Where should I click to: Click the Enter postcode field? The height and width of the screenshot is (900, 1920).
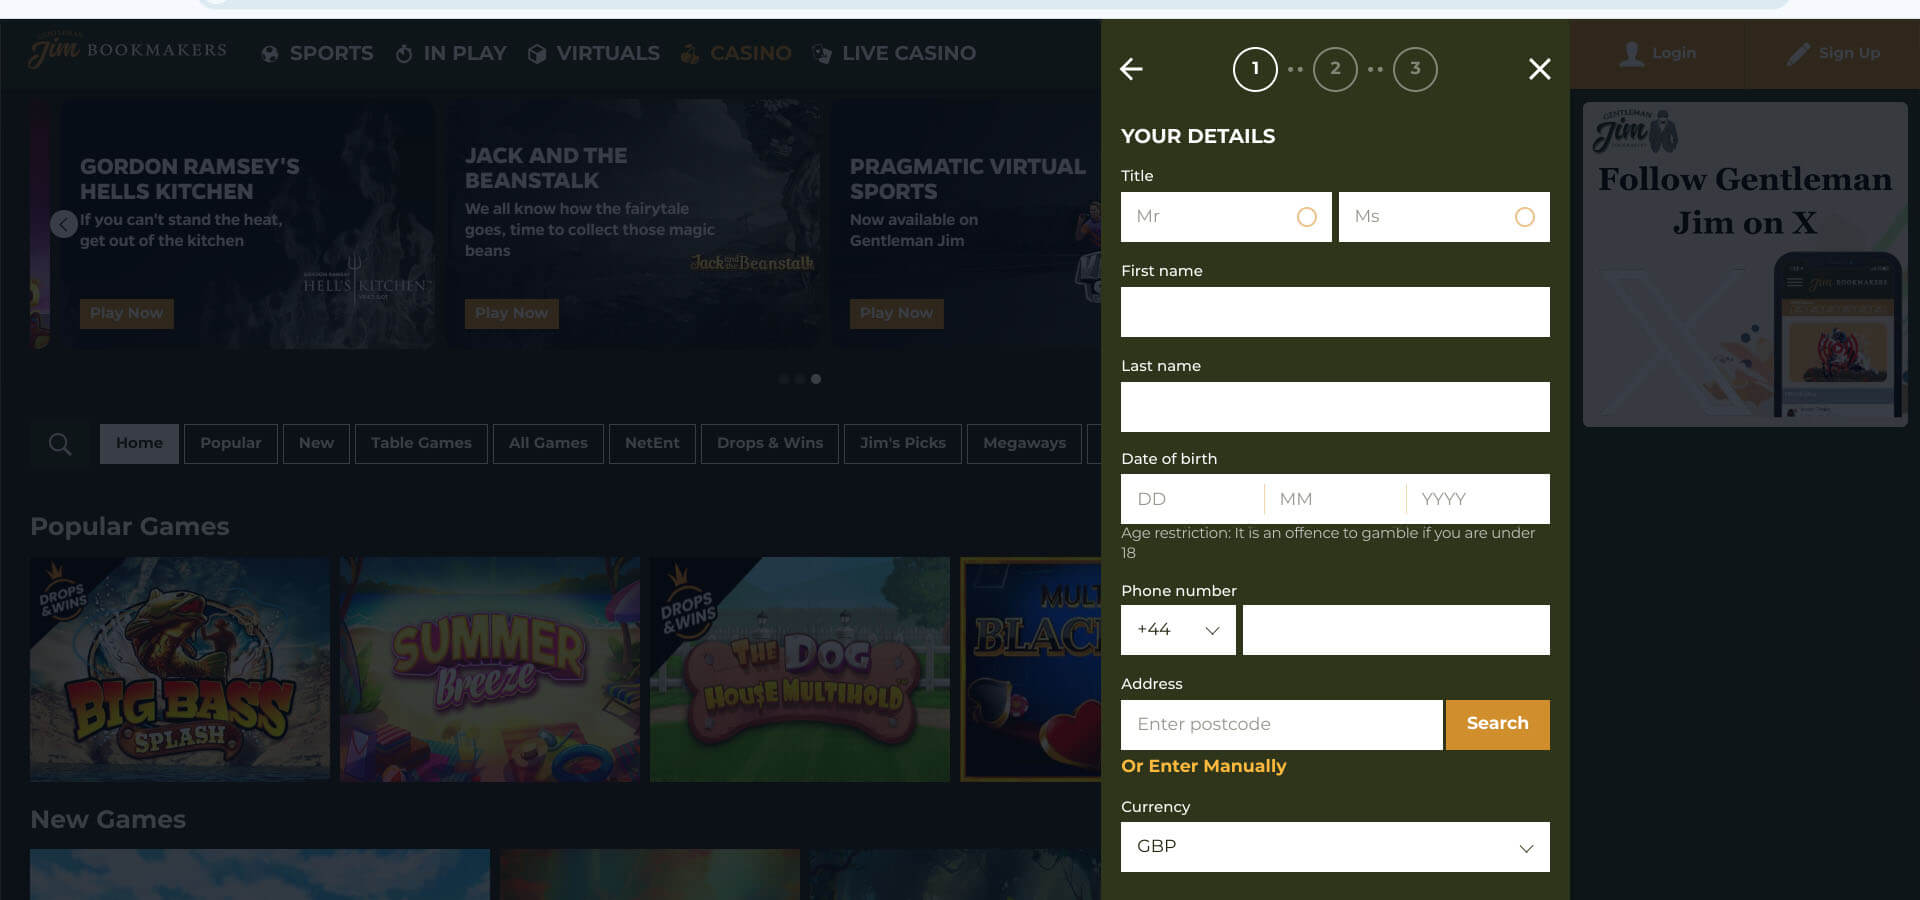coord(1281,725)
